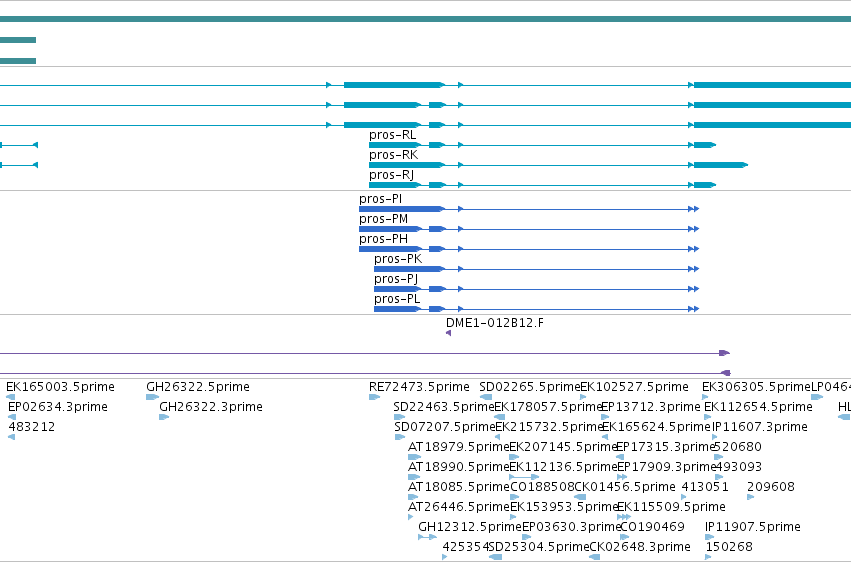The height and width of the screenshot is (562, 851).
Task: Click the GH12312.5prime EST label
Action: [469, 528]
